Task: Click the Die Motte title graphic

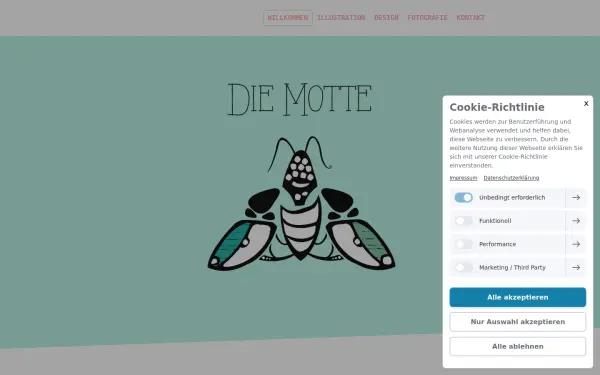Action: tap(300, 99)
